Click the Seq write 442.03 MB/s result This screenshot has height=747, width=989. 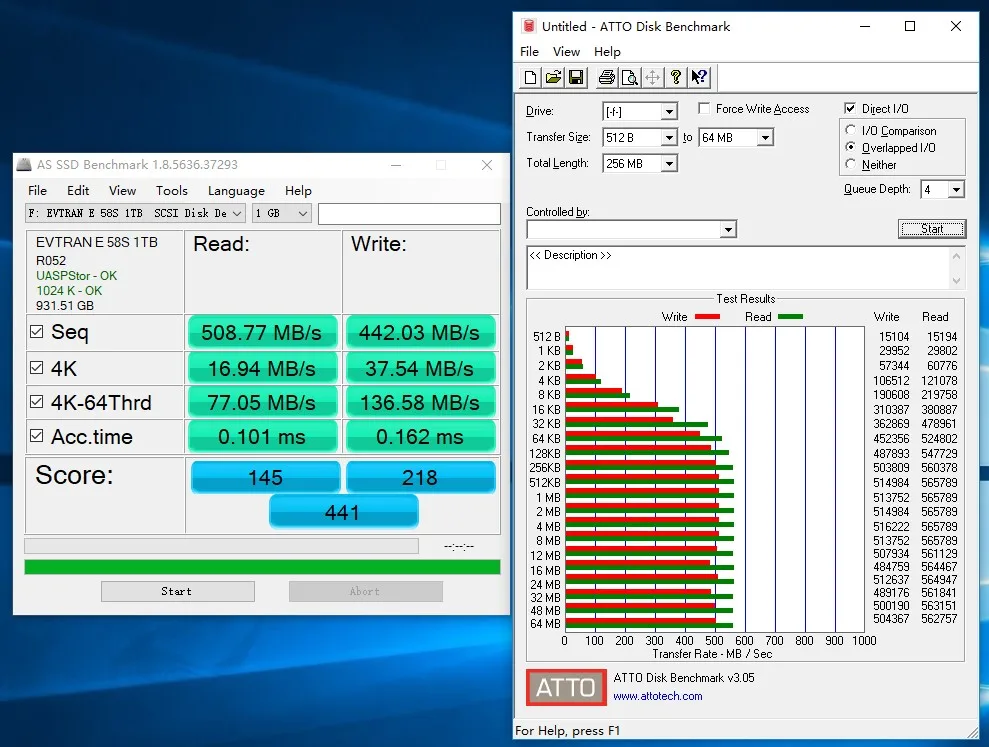pos(420,332)
